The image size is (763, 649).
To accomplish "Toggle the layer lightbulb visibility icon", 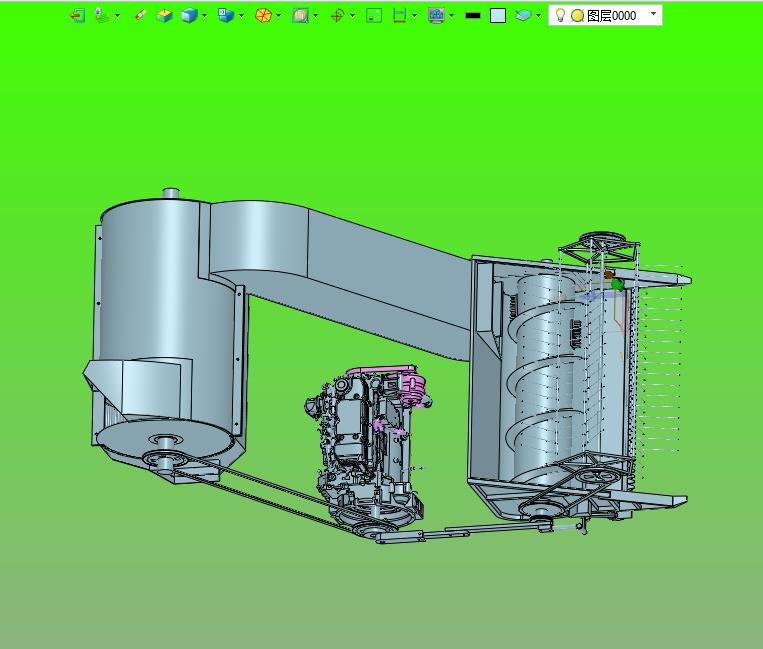I will coord(560,15).
